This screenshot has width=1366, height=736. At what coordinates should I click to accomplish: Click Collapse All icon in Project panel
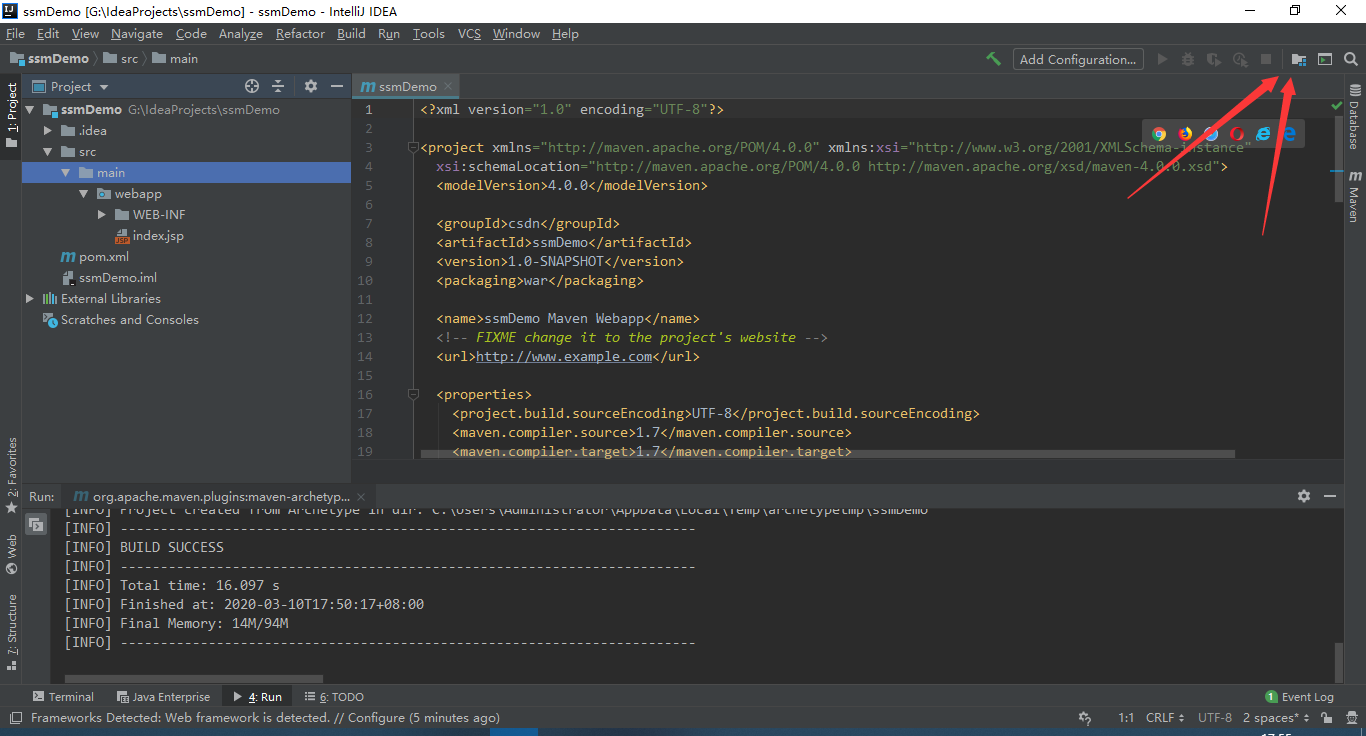pyautogui.click(x=278, y=86)
